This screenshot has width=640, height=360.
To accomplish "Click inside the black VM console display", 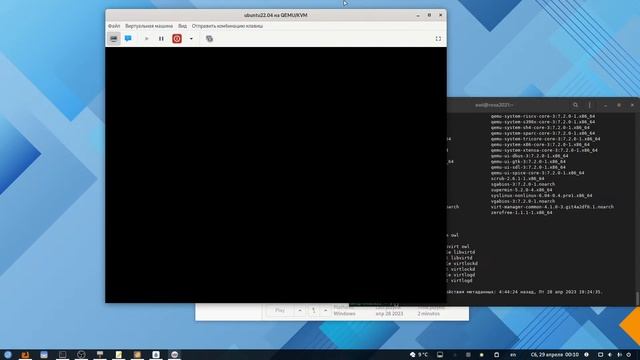I will (x=276, y=175).
